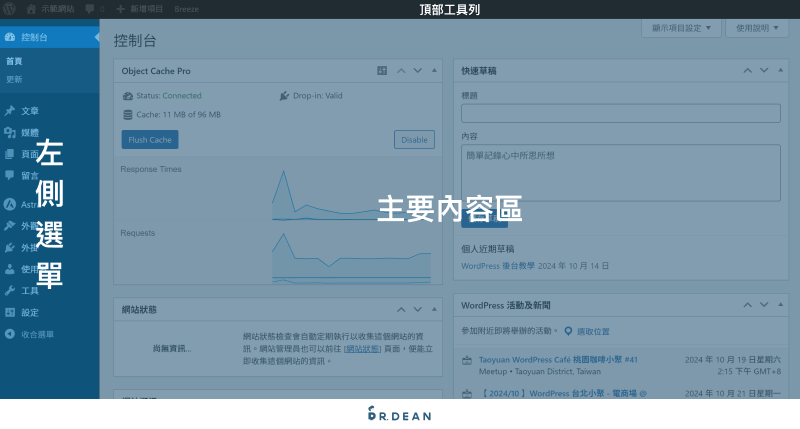The width and height of the screenshot is (800, 429).
Task: Click the Requests chart
Action: [352, 258]
